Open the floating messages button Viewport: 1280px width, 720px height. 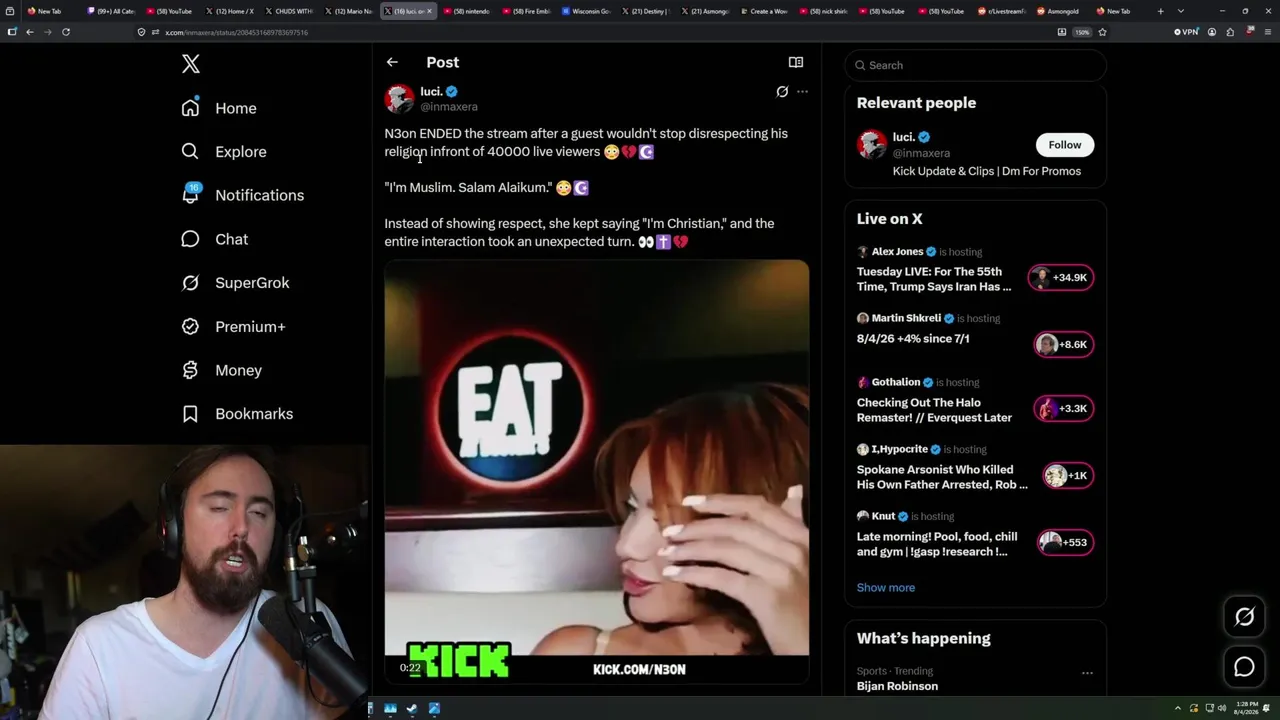coord(1244,666)
